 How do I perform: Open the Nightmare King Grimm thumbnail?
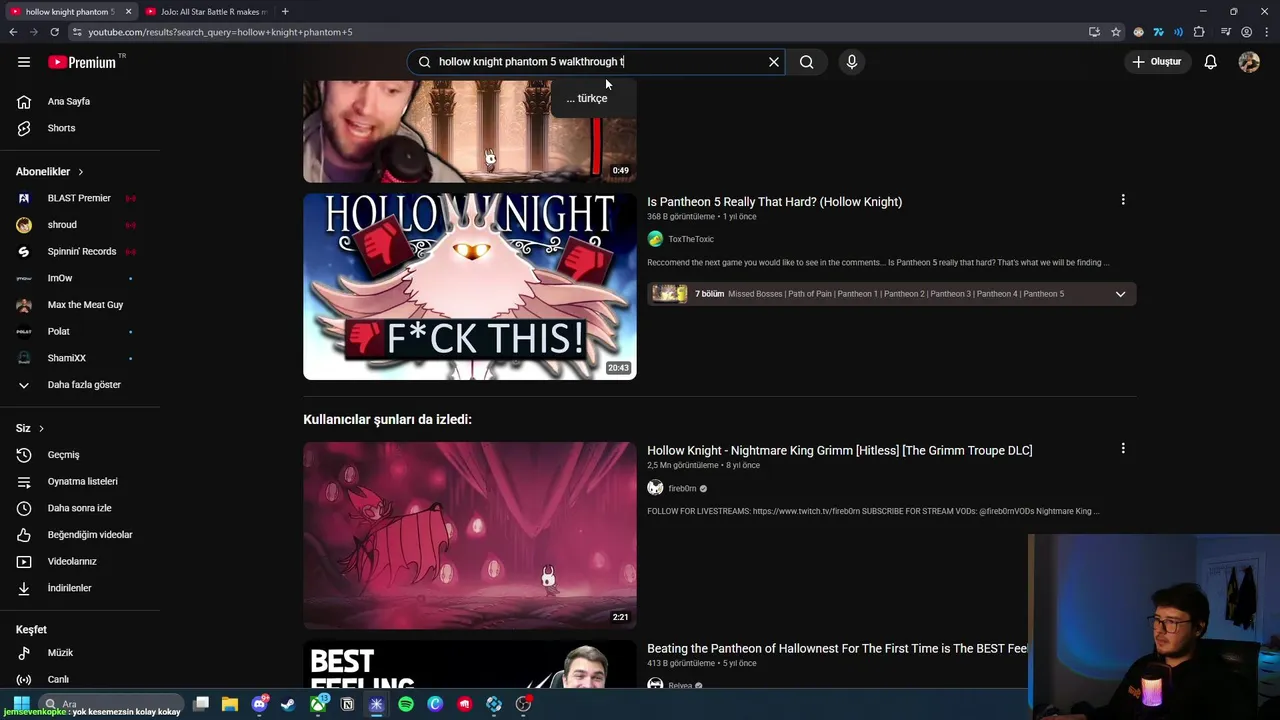pos(469,536)
